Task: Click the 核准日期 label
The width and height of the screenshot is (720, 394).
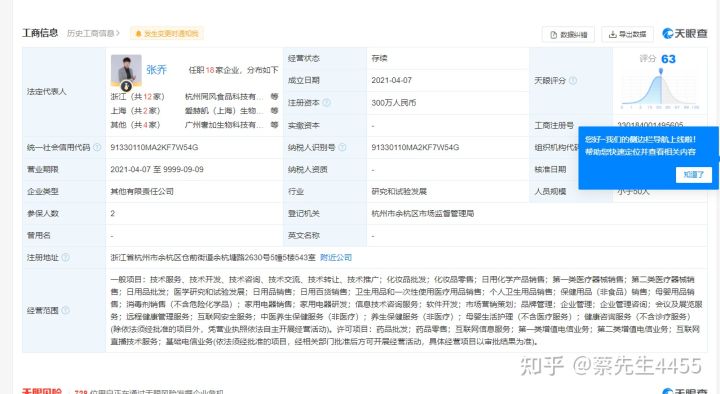Action: [550, 169]
